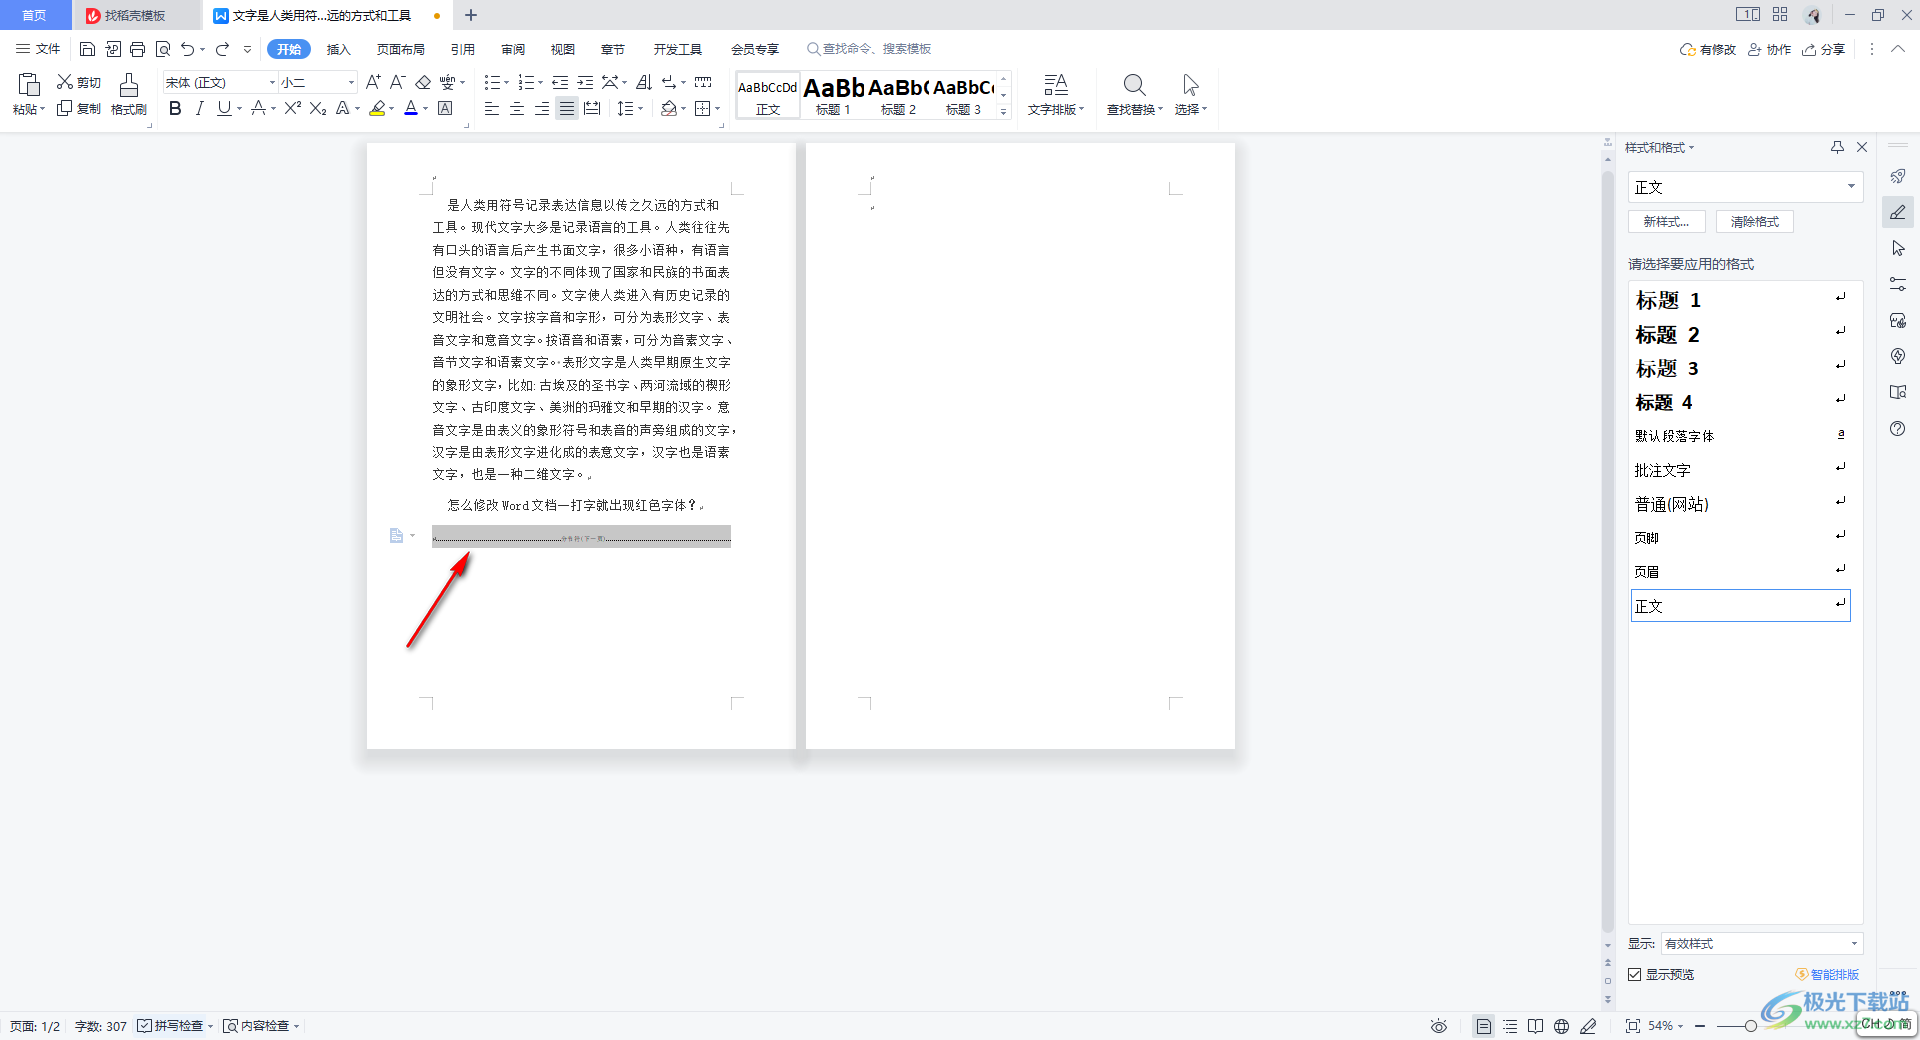Toggle italic formatting
The image size is (1920, 1040).
(200, 108)
